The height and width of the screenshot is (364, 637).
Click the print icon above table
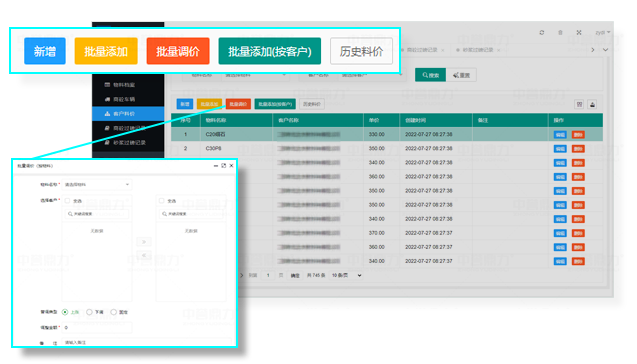coord(592,104)
